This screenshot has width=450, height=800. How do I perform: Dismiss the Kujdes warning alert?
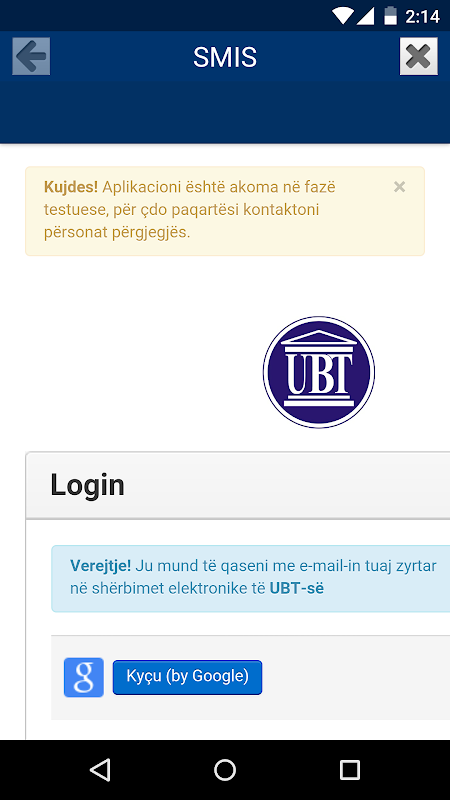pos(399,187)
